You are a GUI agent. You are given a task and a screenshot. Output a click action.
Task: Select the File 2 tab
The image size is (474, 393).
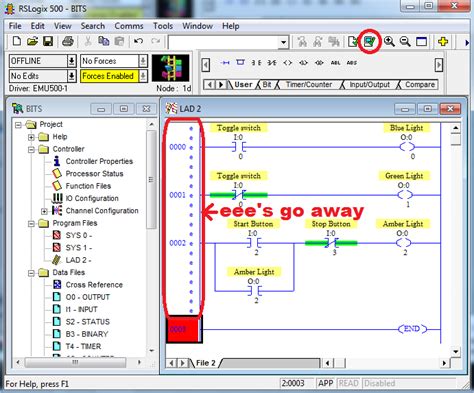[x=205, y=363]
